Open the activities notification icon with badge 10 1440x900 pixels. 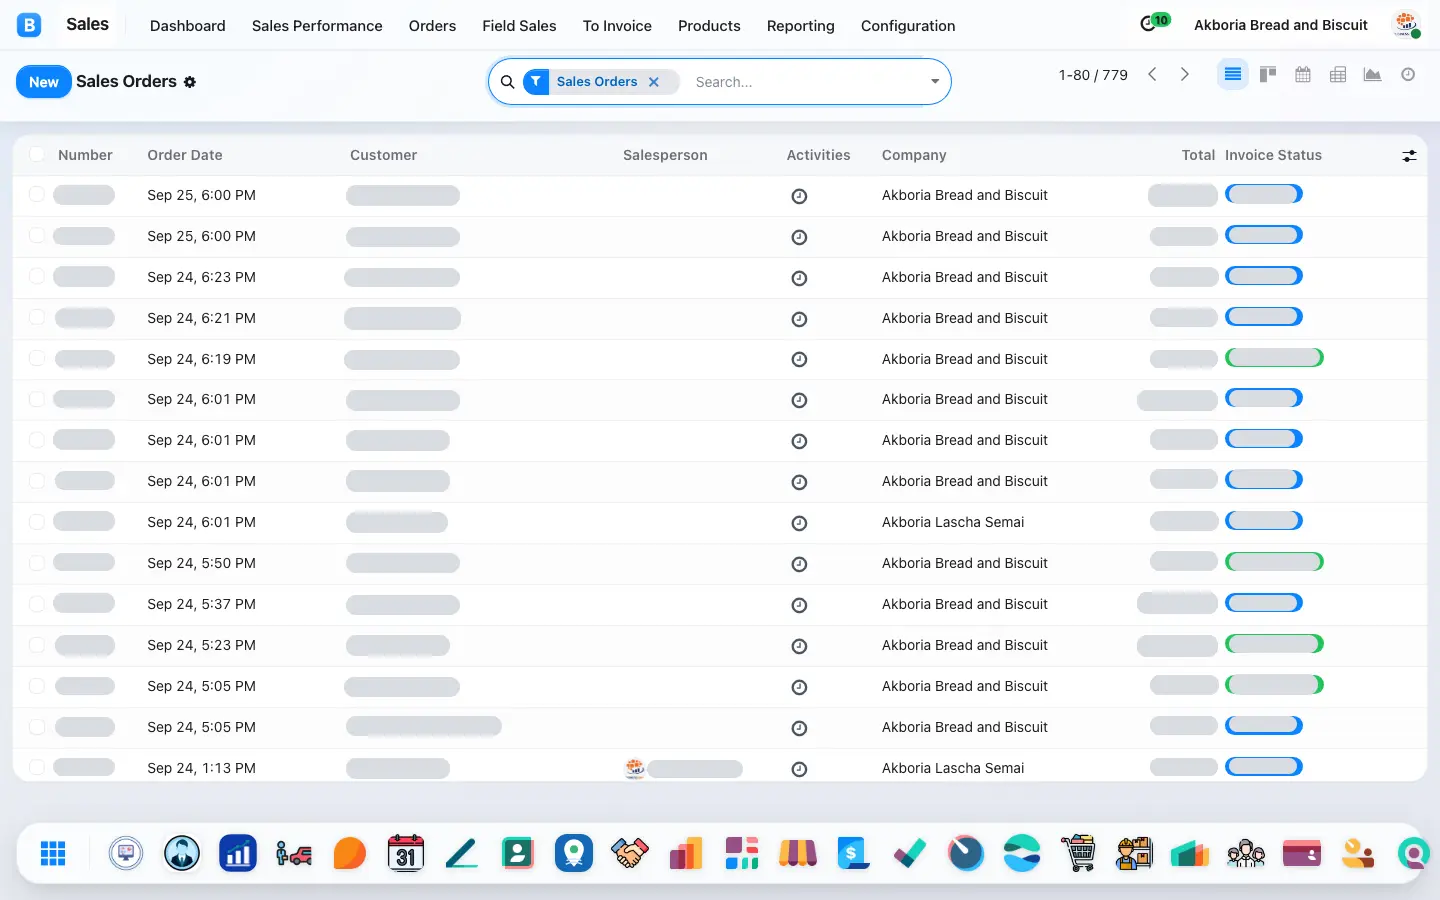tap(1154, 23)
